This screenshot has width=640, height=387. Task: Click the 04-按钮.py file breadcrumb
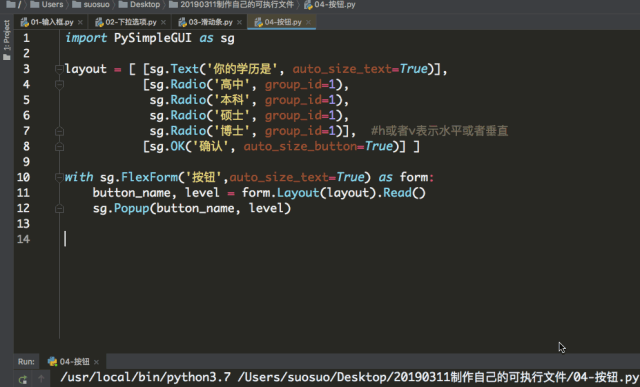click(330, 4)
